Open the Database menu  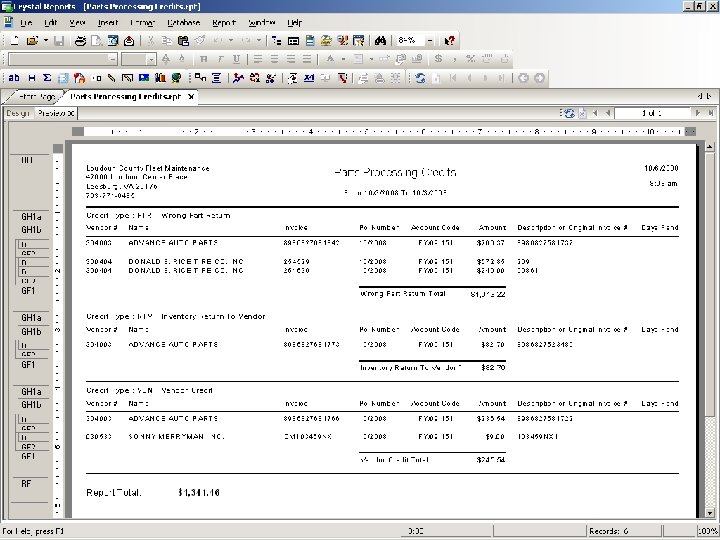(184, 22)
